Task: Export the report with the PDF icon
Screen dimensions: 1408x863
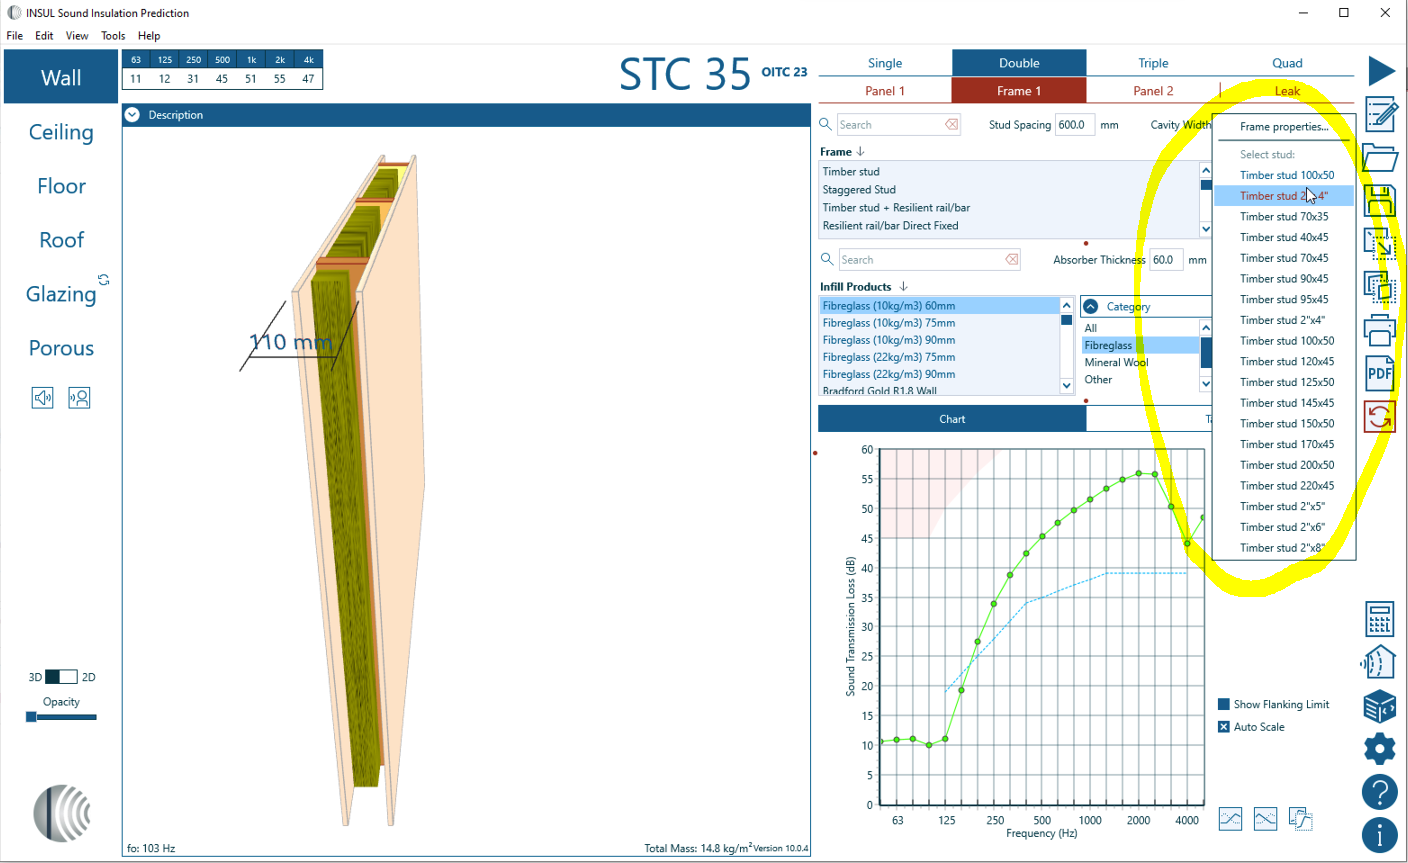Action: [1380, 373]
